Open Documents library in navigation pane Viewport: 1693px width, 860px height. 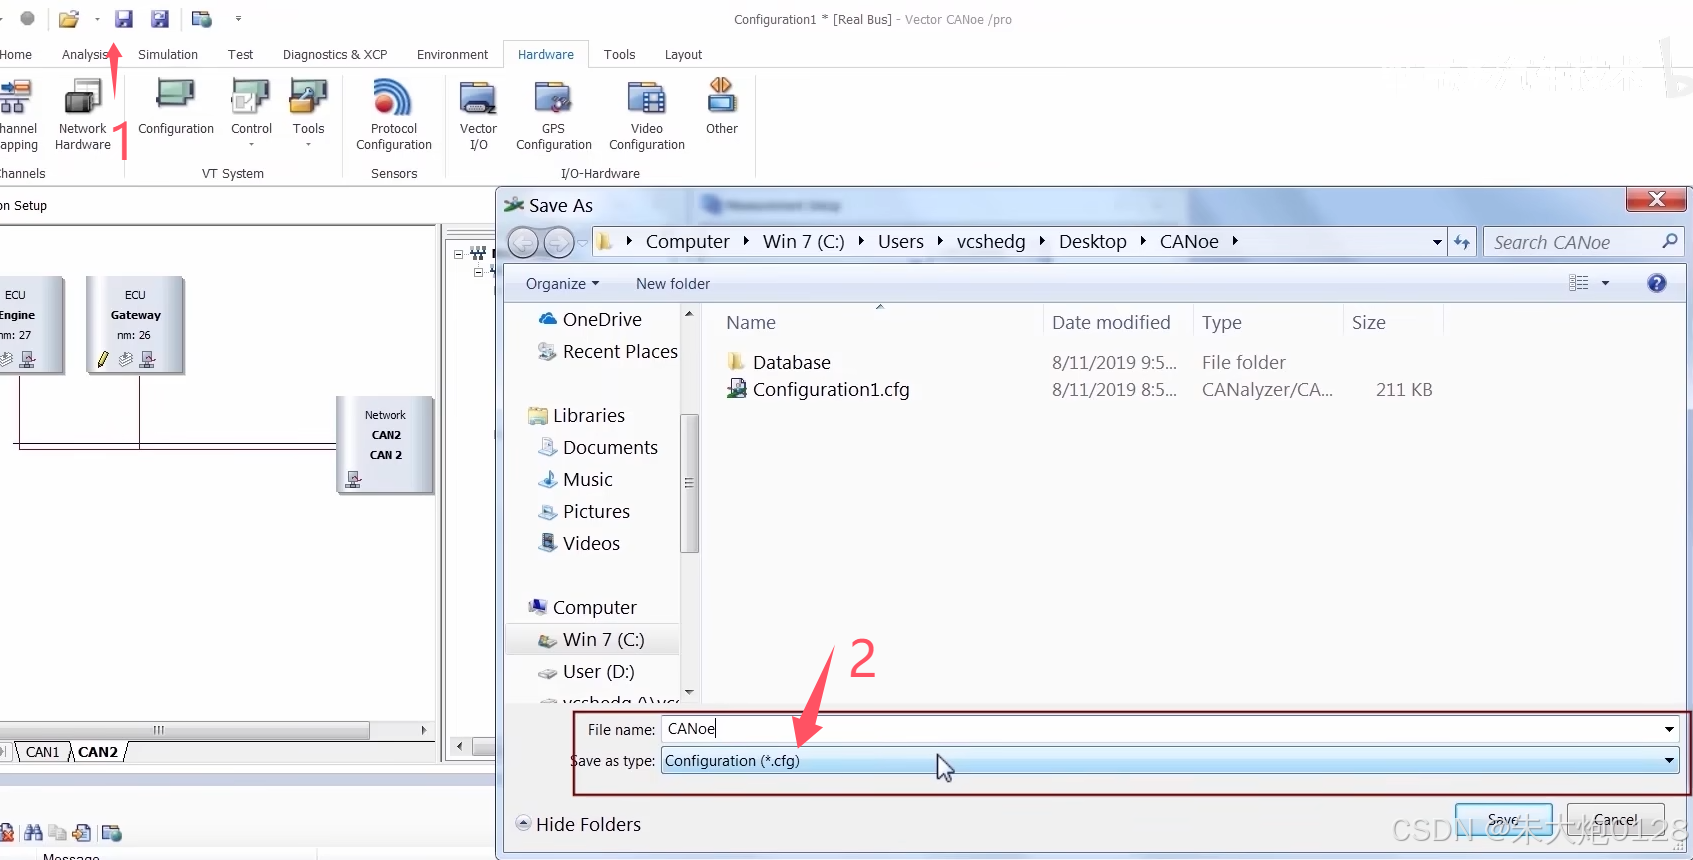[598, 447]
